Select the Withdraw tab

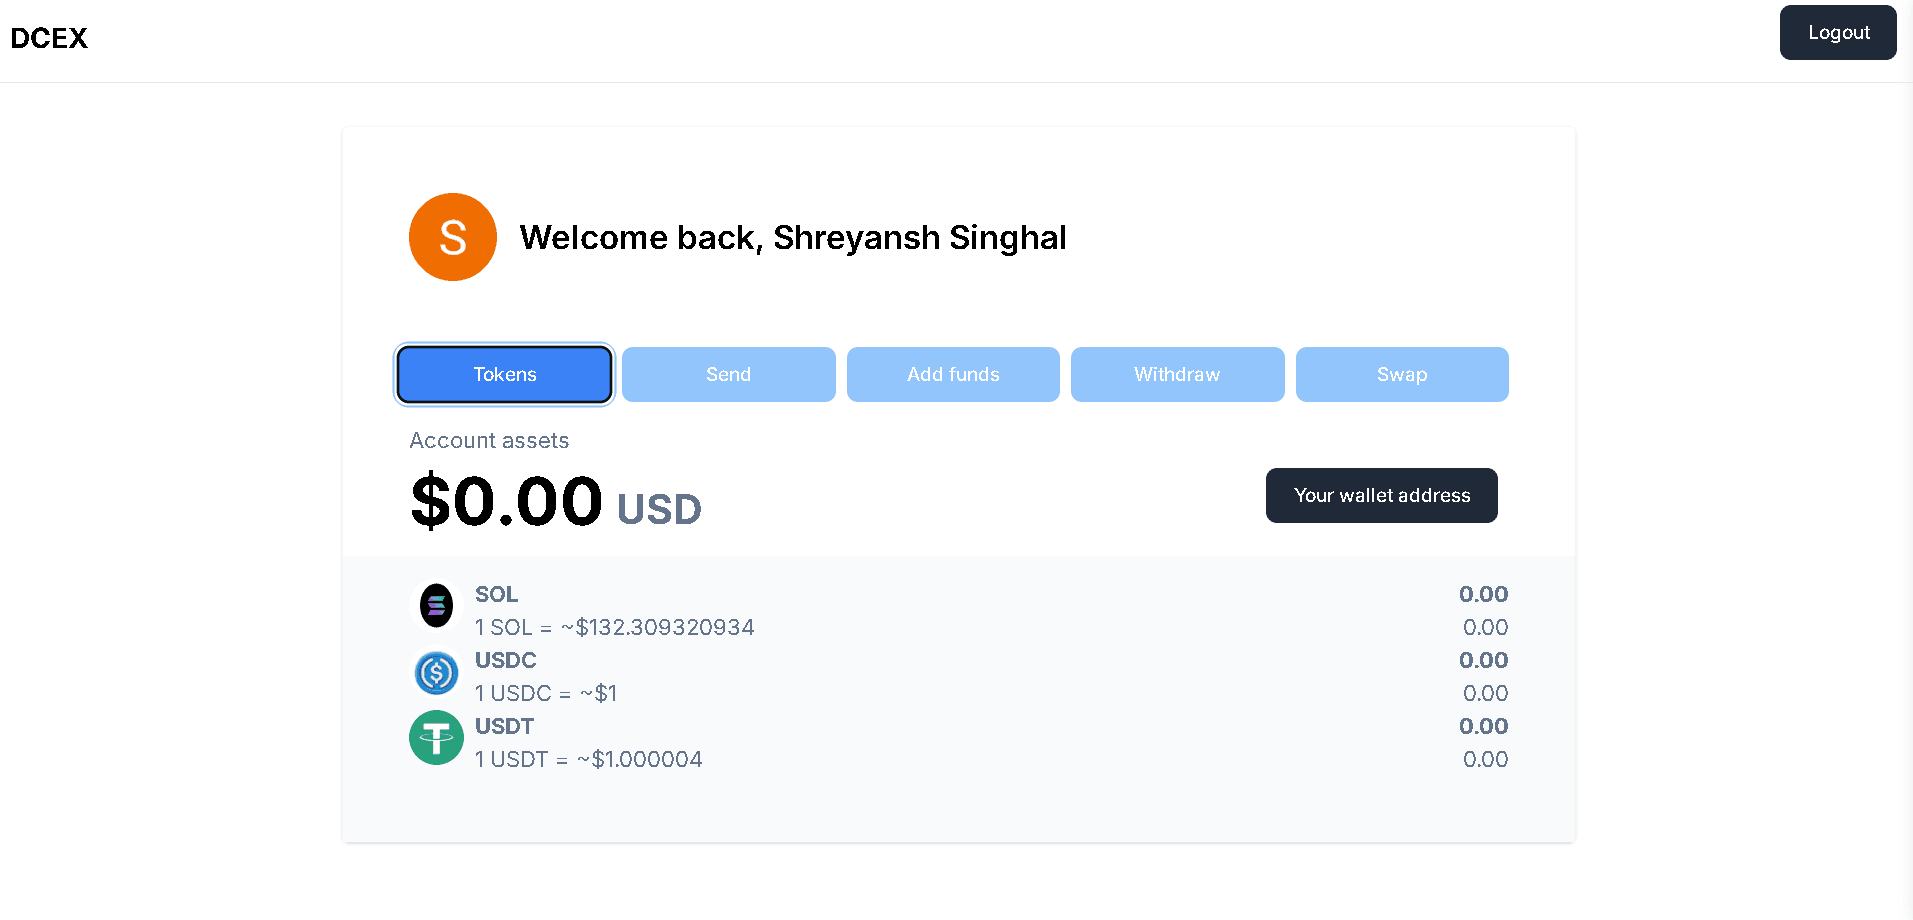[x=1177, y=374]
